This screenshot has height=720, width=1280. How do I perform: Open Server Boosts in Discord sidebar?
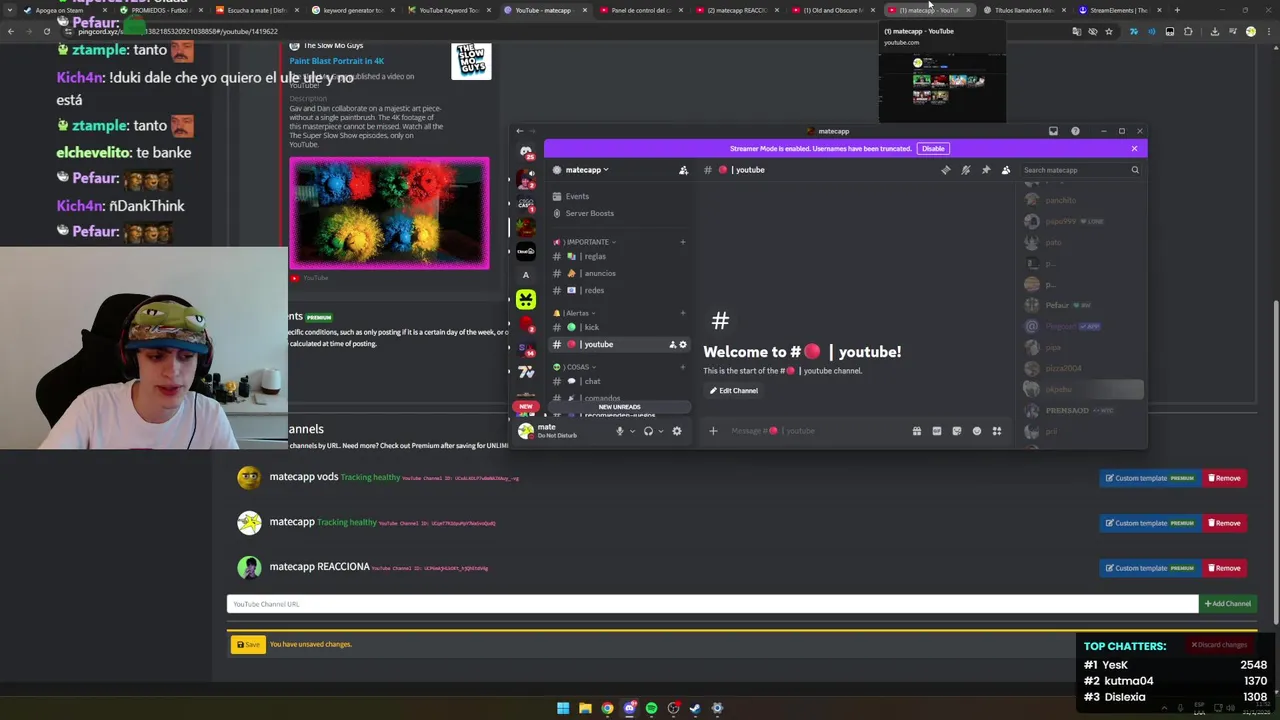[619, 213]
